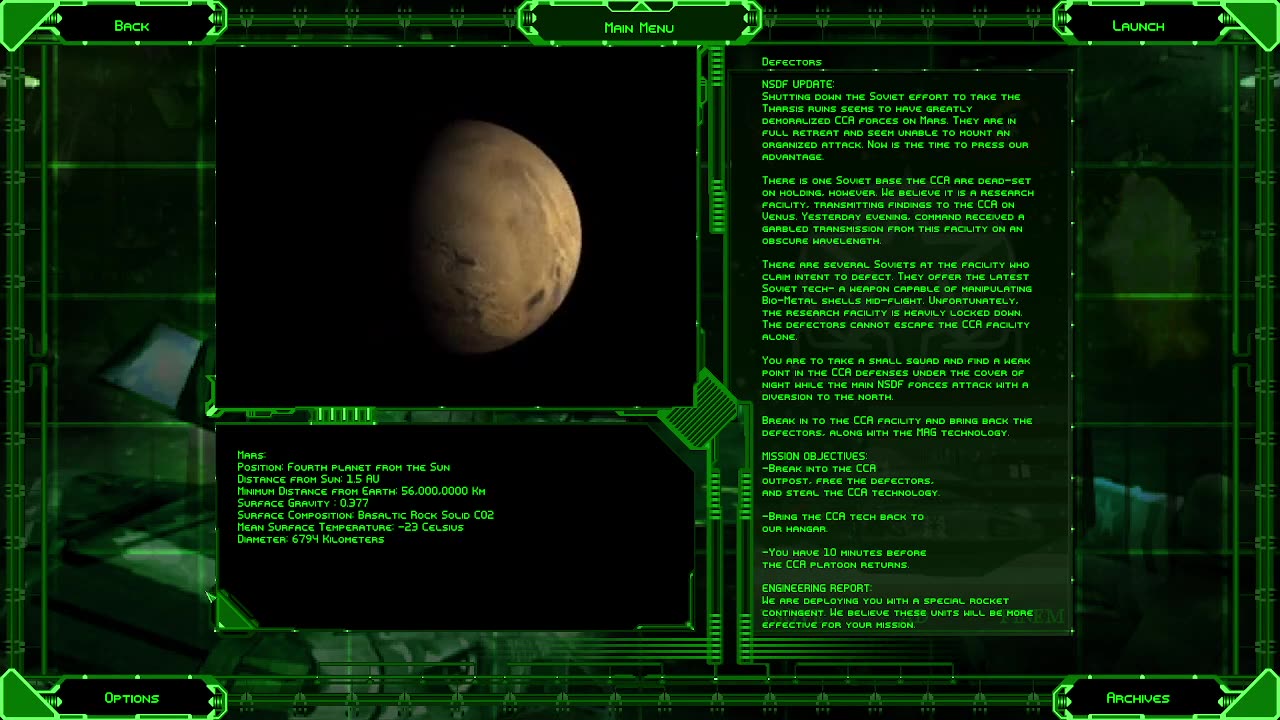Open the Archives

pyautogui.click(x=1138, y=698)
